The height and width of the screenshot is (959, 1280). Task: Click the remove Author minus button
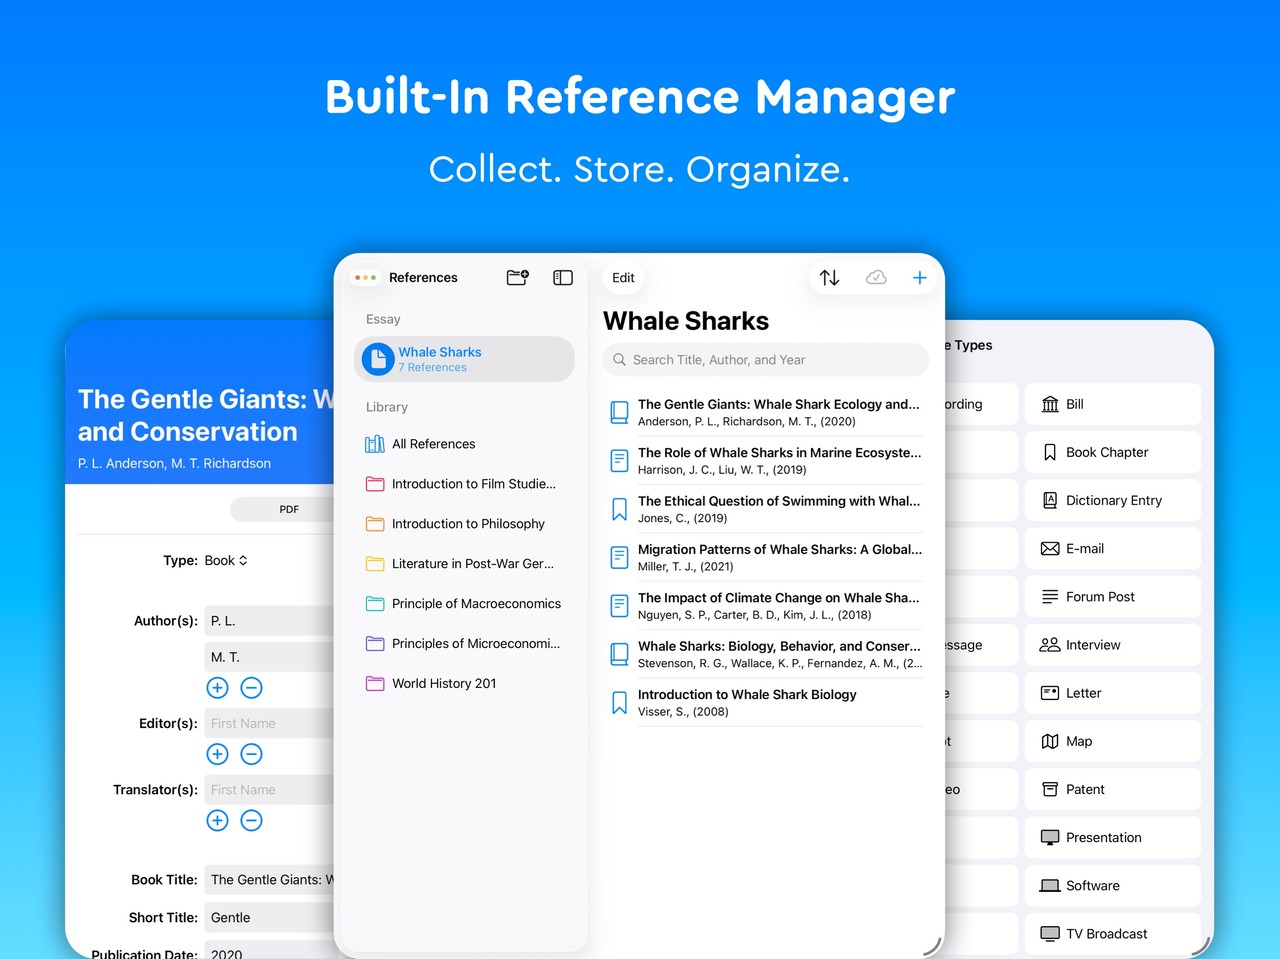tap(252, 688)
